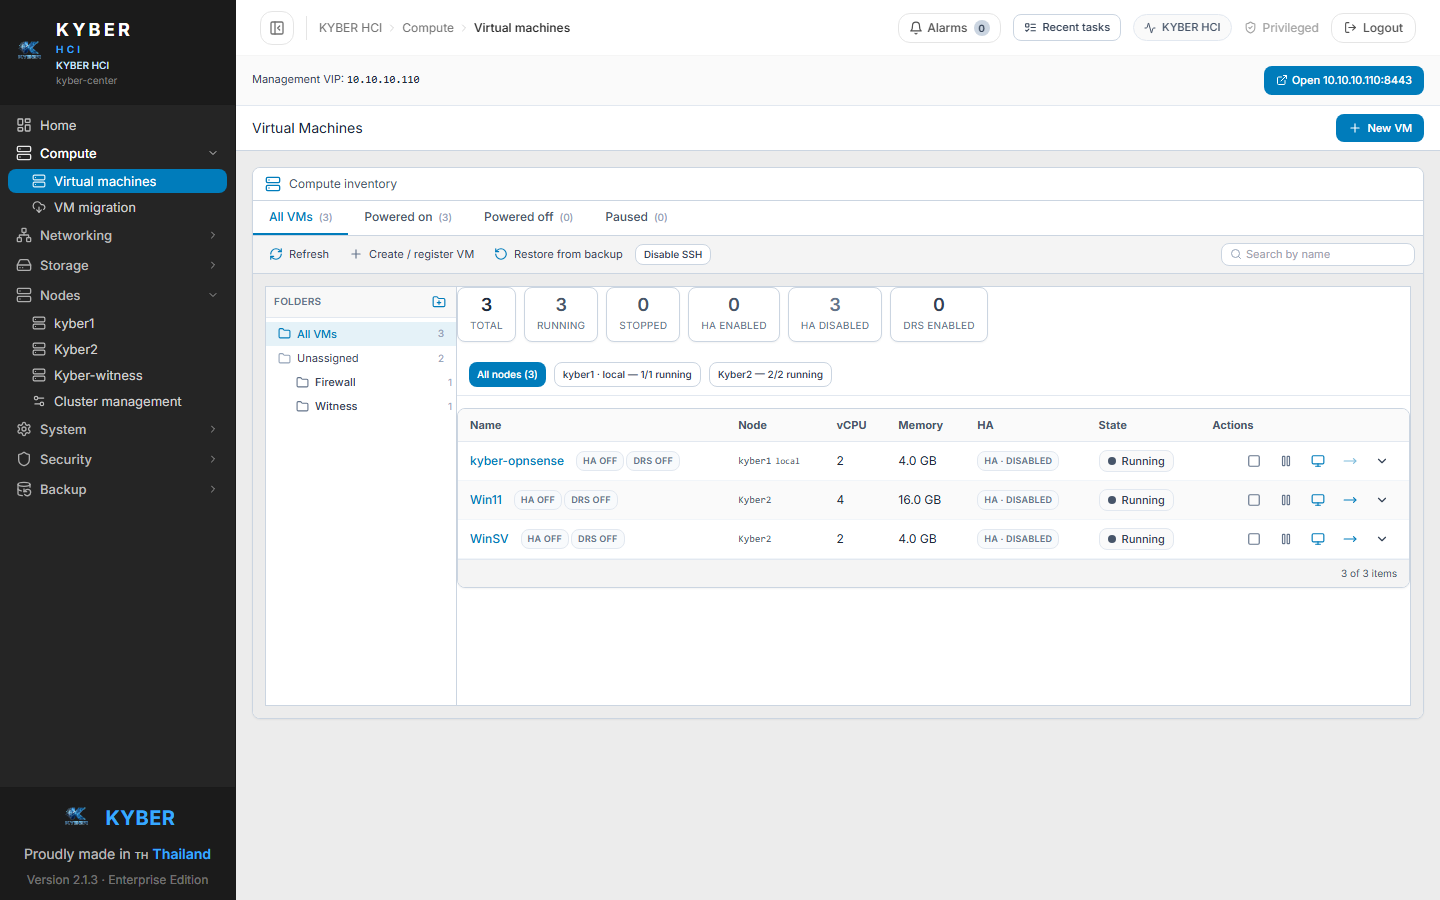Screen dimensions: 1440x900
Task: Expand actions for Win11 row
Action: (1382, 500)
